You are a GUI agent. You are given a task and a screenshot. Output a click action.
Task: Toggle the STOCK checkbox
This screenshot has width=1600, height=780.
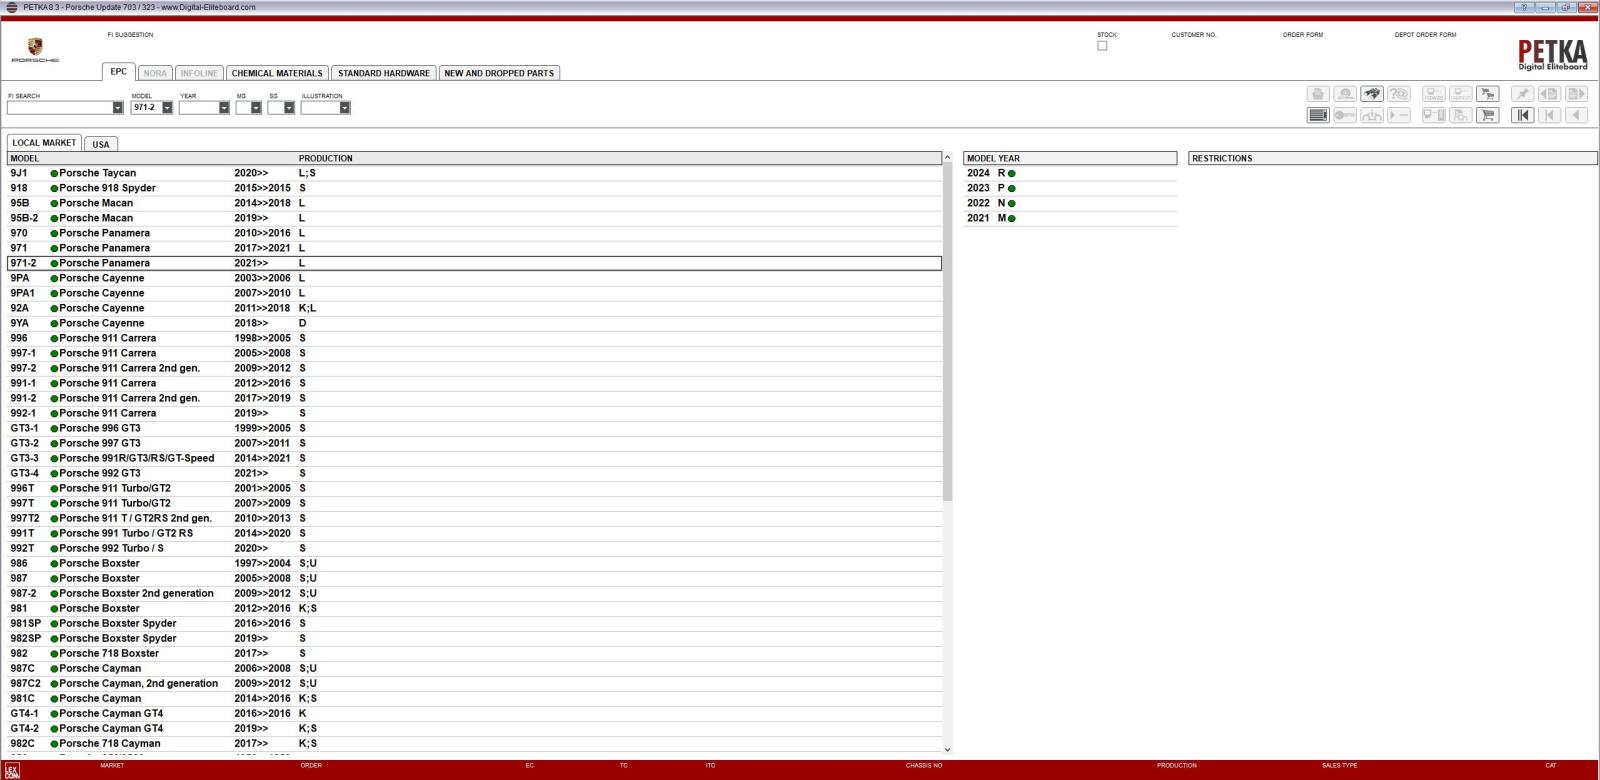pyautogui.click(x=1102, y=46)
